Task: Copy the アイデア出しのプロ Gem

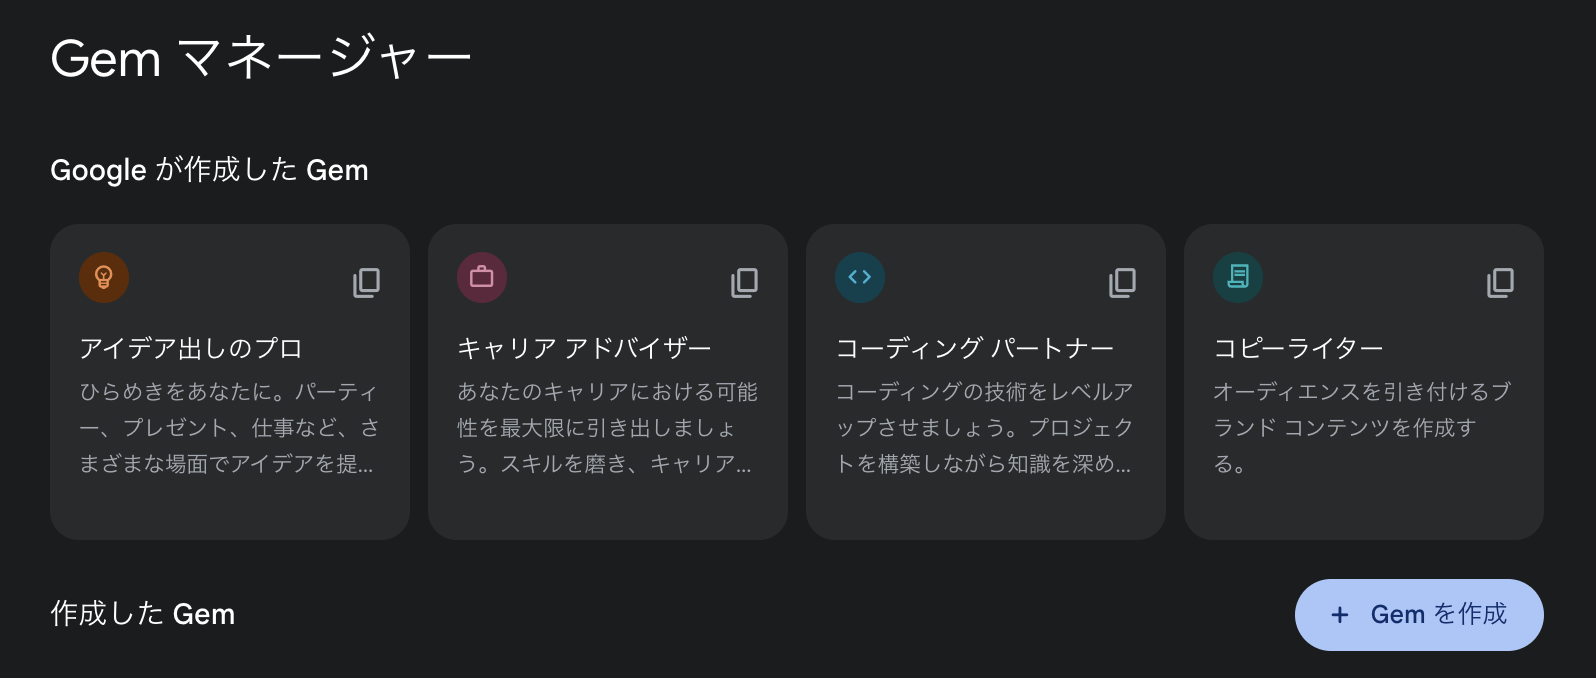Action: (x=366, y=283)
